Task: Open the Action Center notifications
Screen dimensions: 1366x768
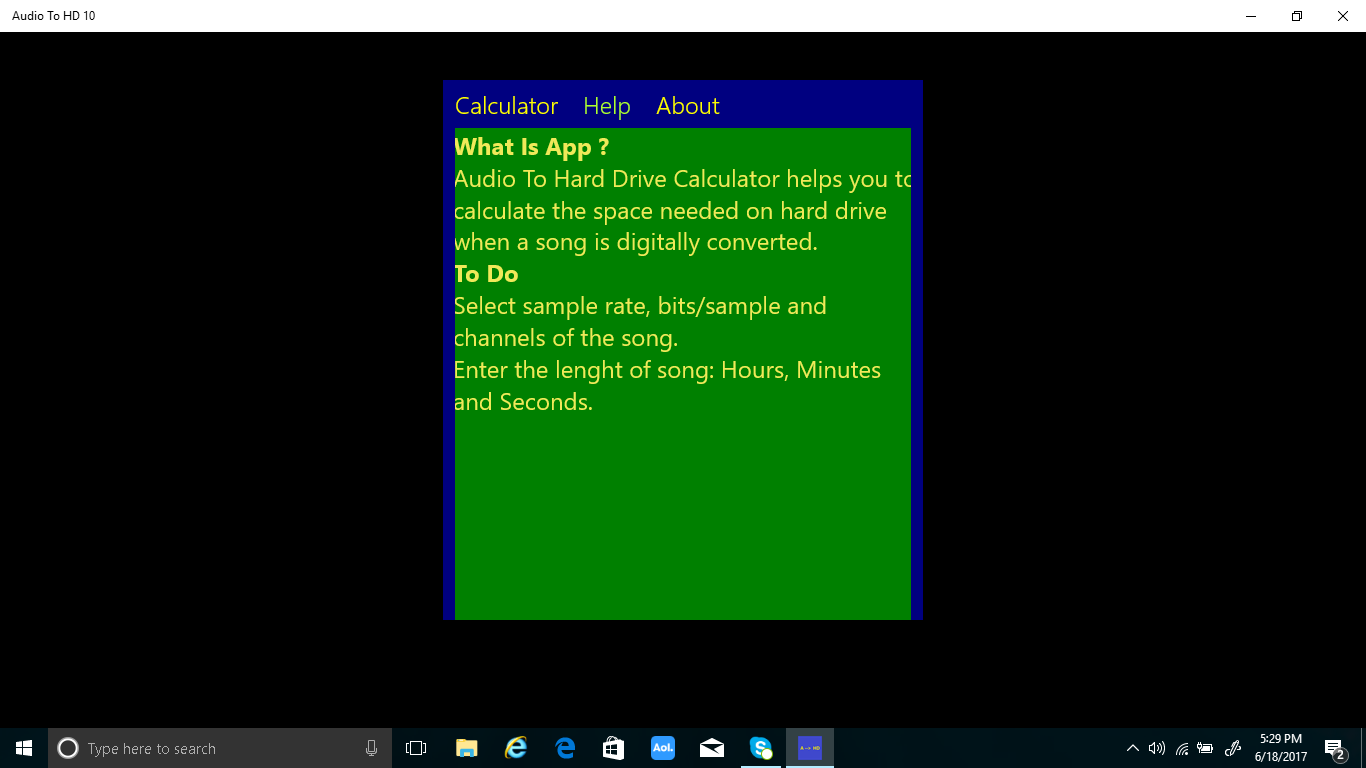Action: click(1334, 748)
